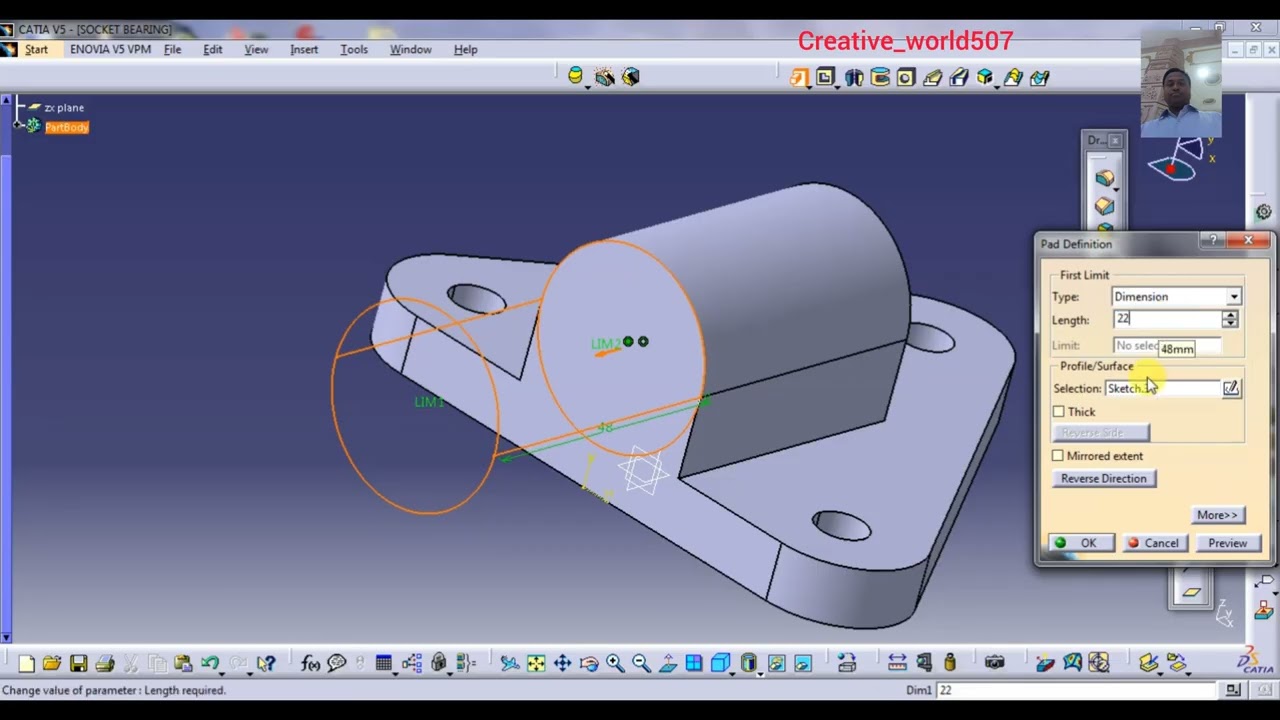This screenshot has height=720, width=1280.
Task: Select the Shaft tool in top toolbar
Action: tap(853, 77)
